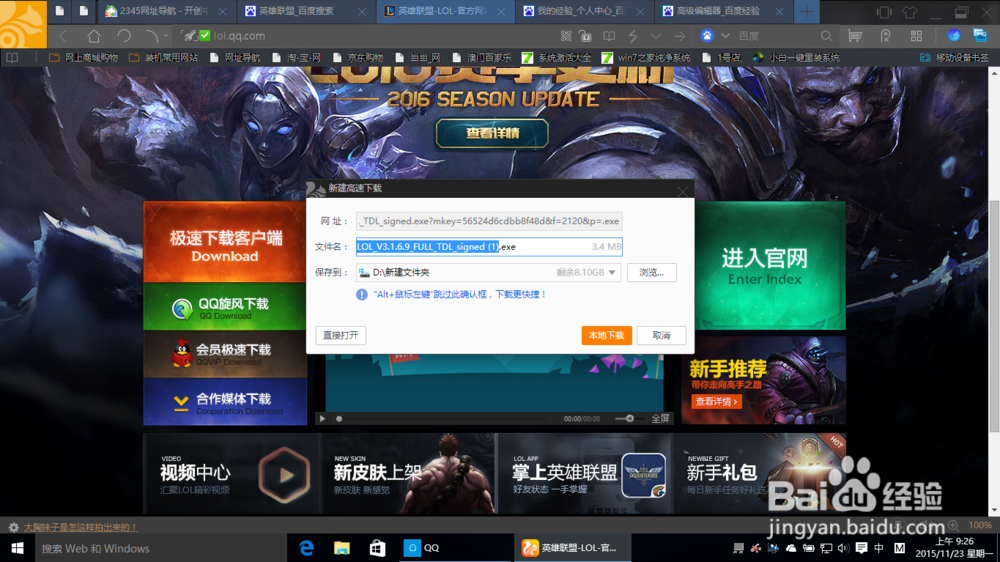Open the browser home page icon
This screenshot has height=562, width=1000.
[x=94, y=36]
